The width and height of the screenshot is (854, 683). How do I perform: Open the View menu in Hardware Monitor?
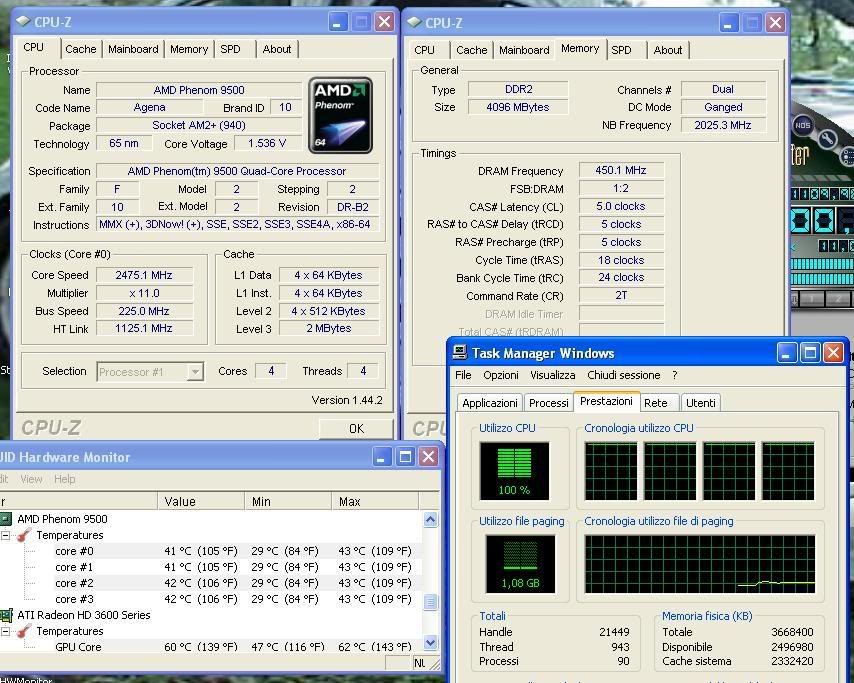coord(31,479)
